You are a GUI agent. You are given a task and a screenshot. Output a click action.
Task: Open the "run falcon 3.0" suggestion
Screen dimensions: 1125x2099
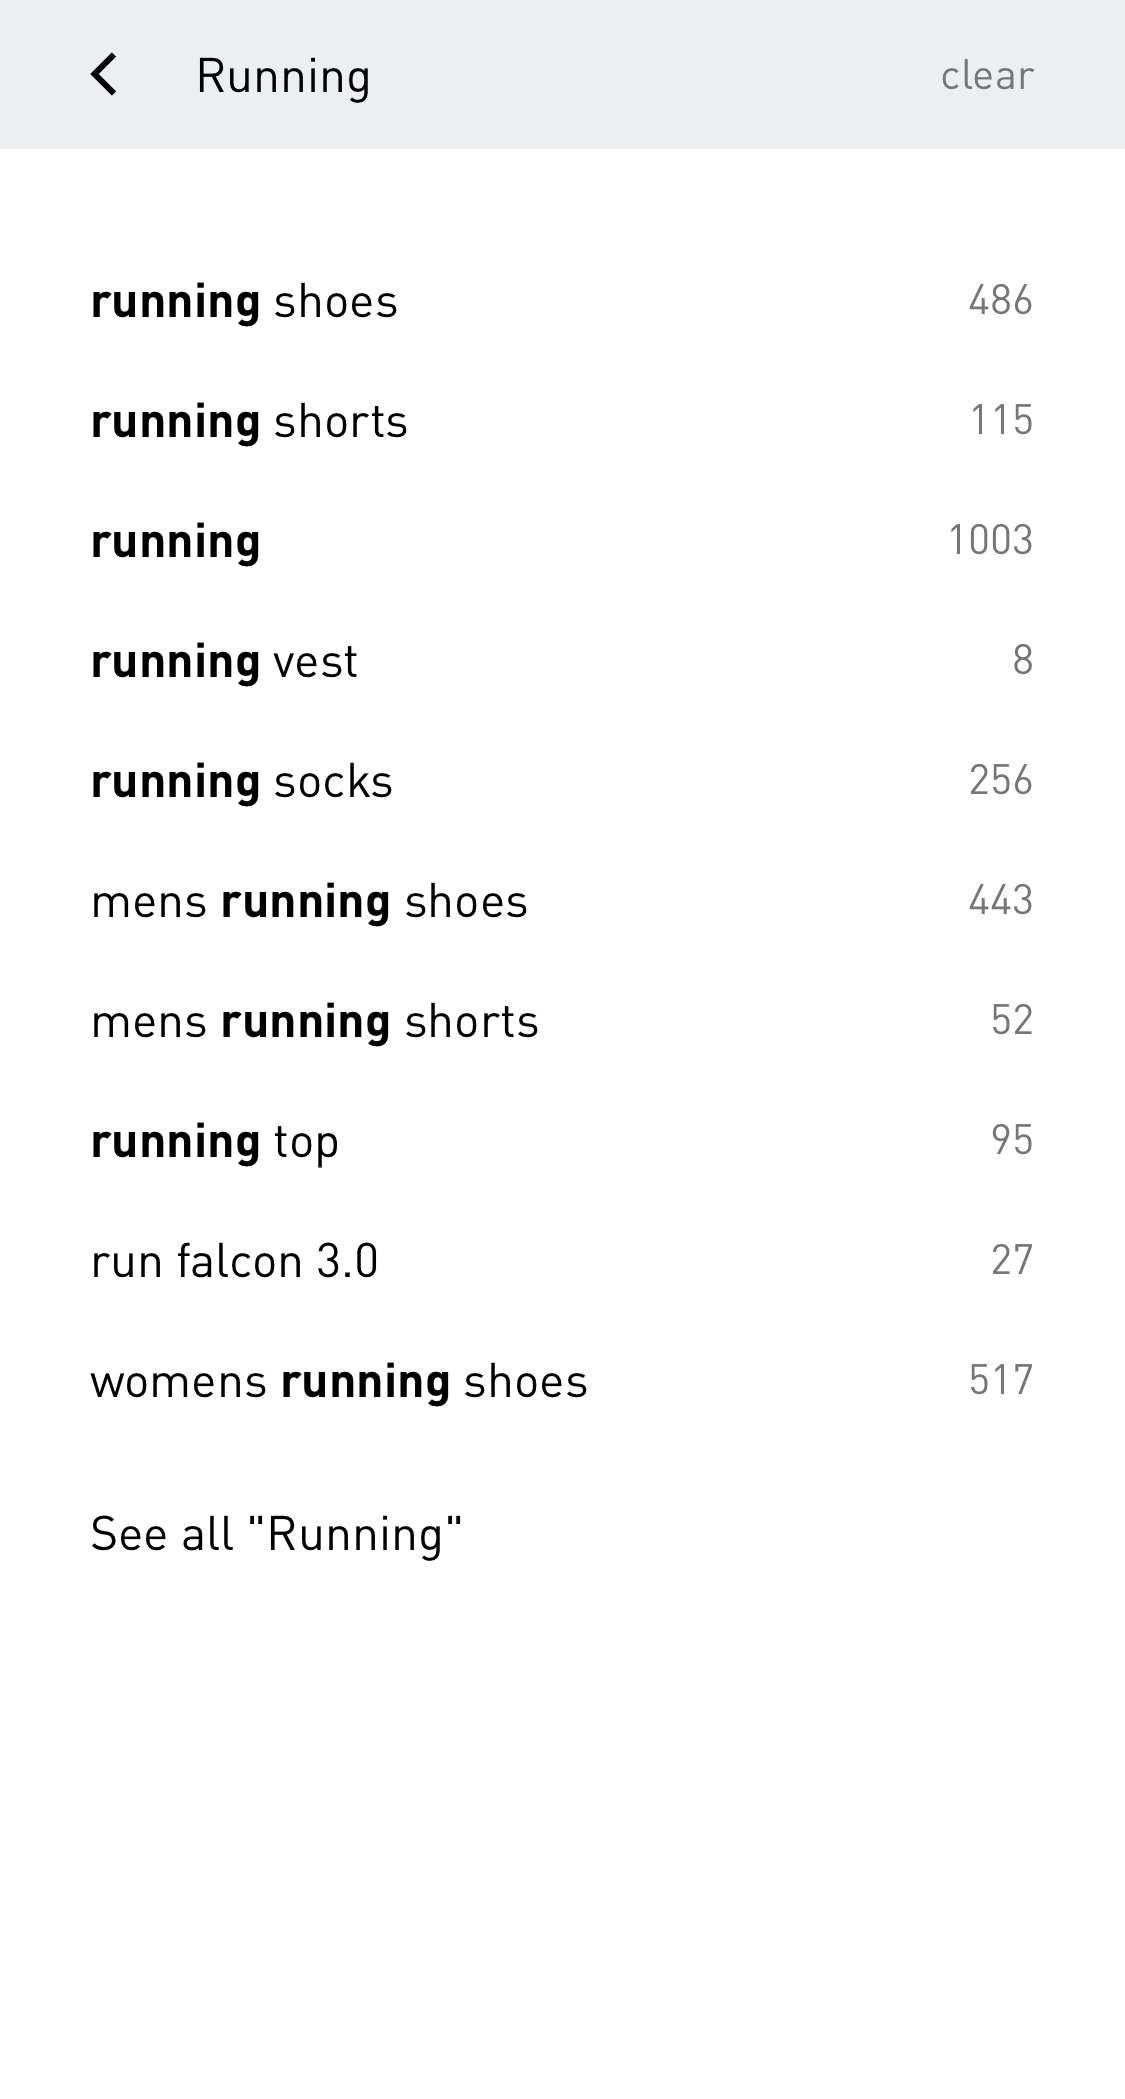pyautogui.click(x=235, y=1262)
